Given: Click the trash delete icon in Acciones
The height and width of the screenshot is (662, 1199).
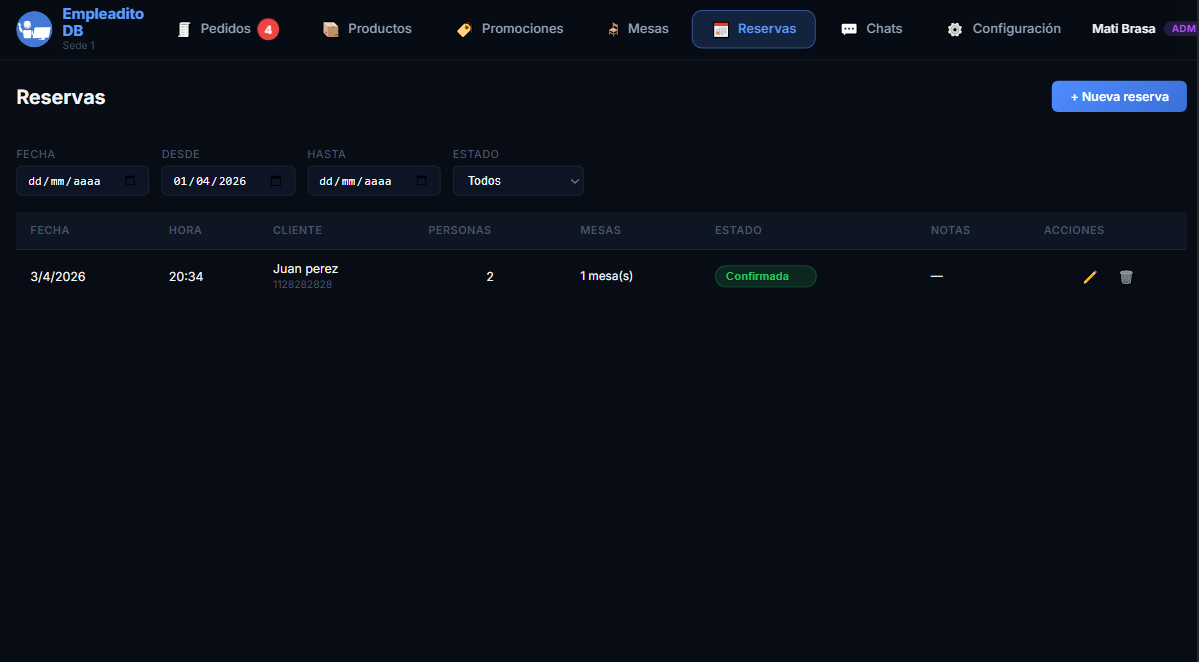Looking at the screenshot, I should point(1126,277).
